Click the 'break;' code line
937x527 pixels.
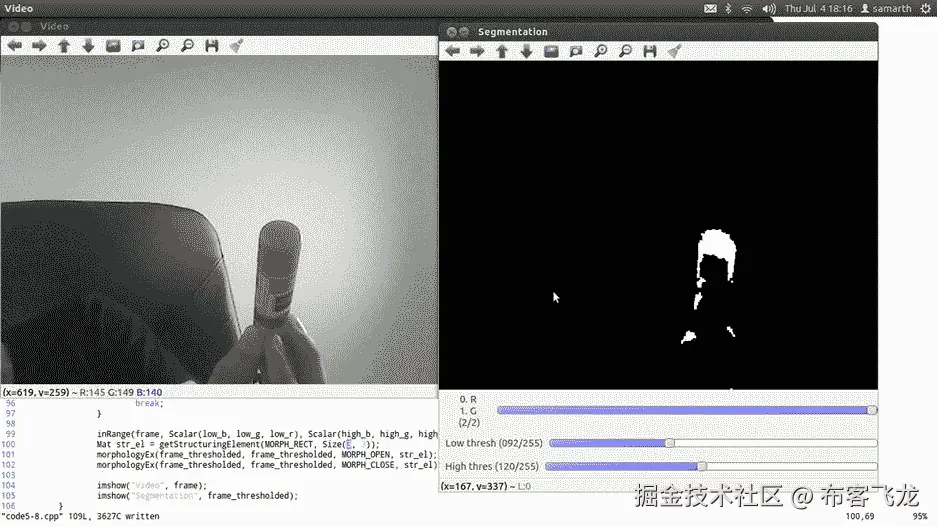[x=149, y=403]
